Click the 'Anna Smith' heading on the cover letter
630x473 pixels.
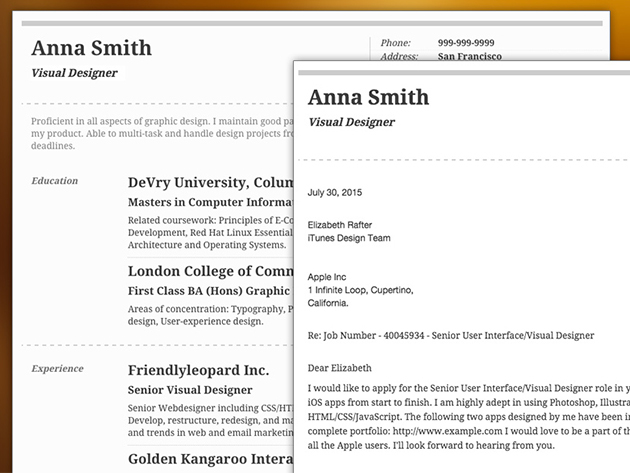click(x=368, y=97)
